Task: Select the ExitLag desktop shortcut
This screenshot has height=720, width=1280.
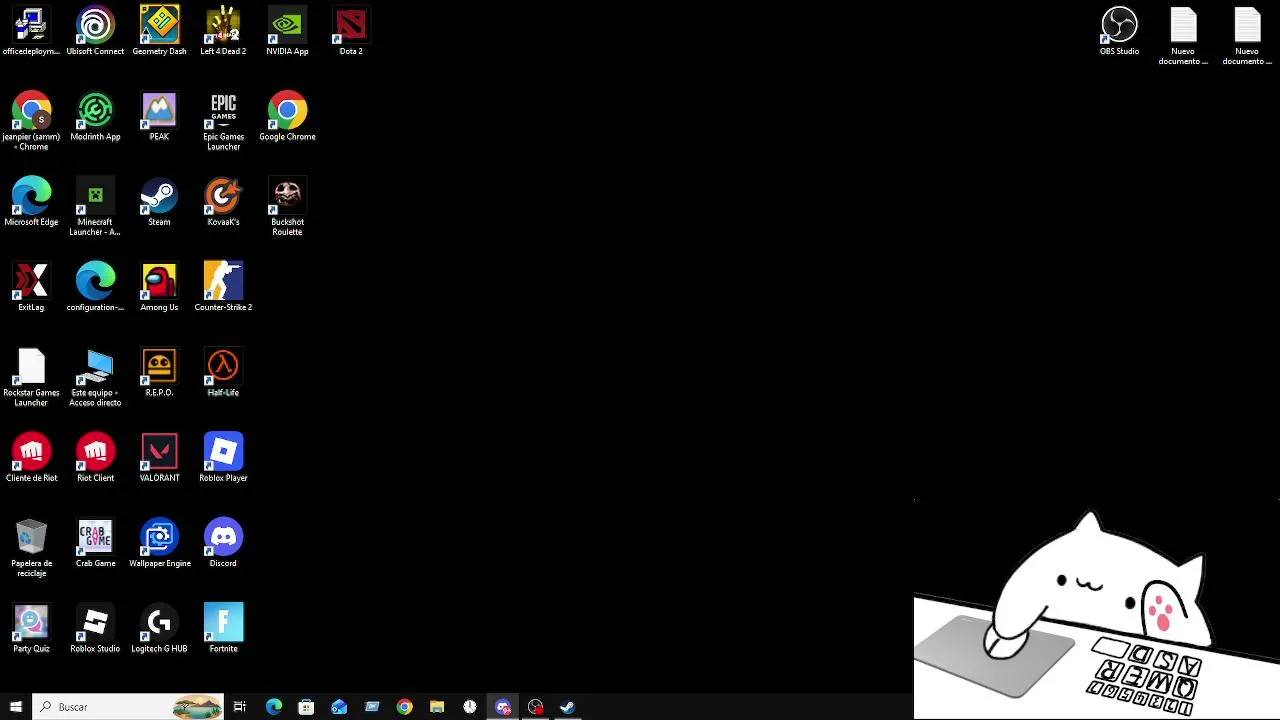Action: pyautogui.click(x=31, y=287)
